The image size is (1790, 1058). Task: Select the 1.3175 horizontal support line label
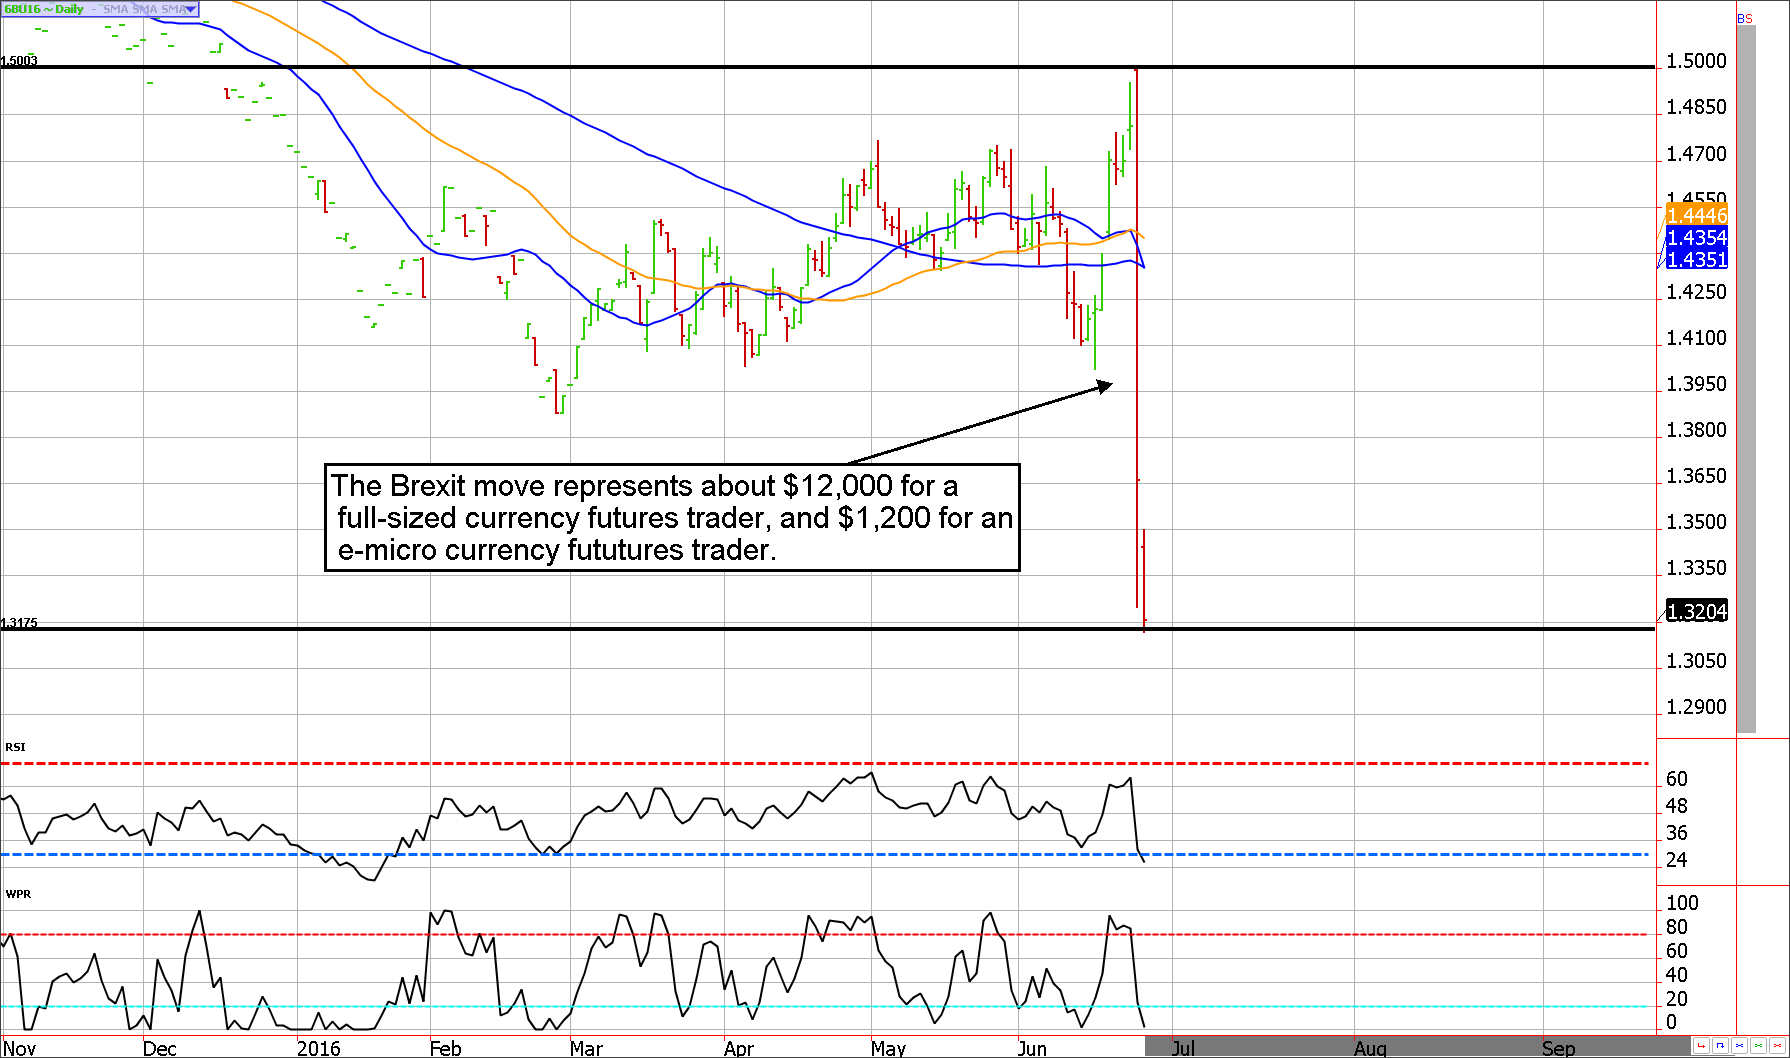[19, 623]
